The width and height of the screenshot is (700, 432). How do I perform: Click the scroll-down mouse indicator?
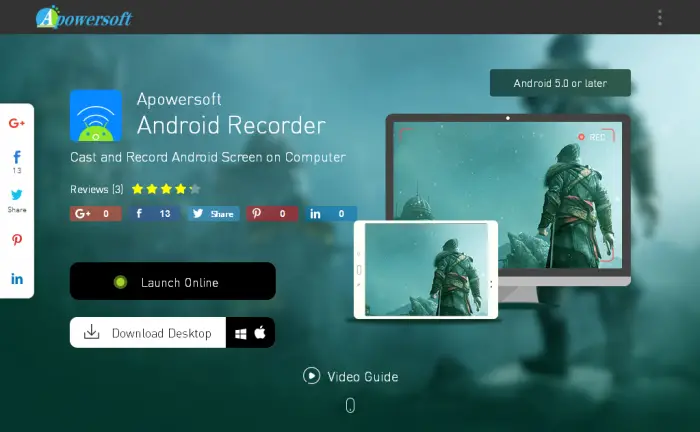click(350, 406)
